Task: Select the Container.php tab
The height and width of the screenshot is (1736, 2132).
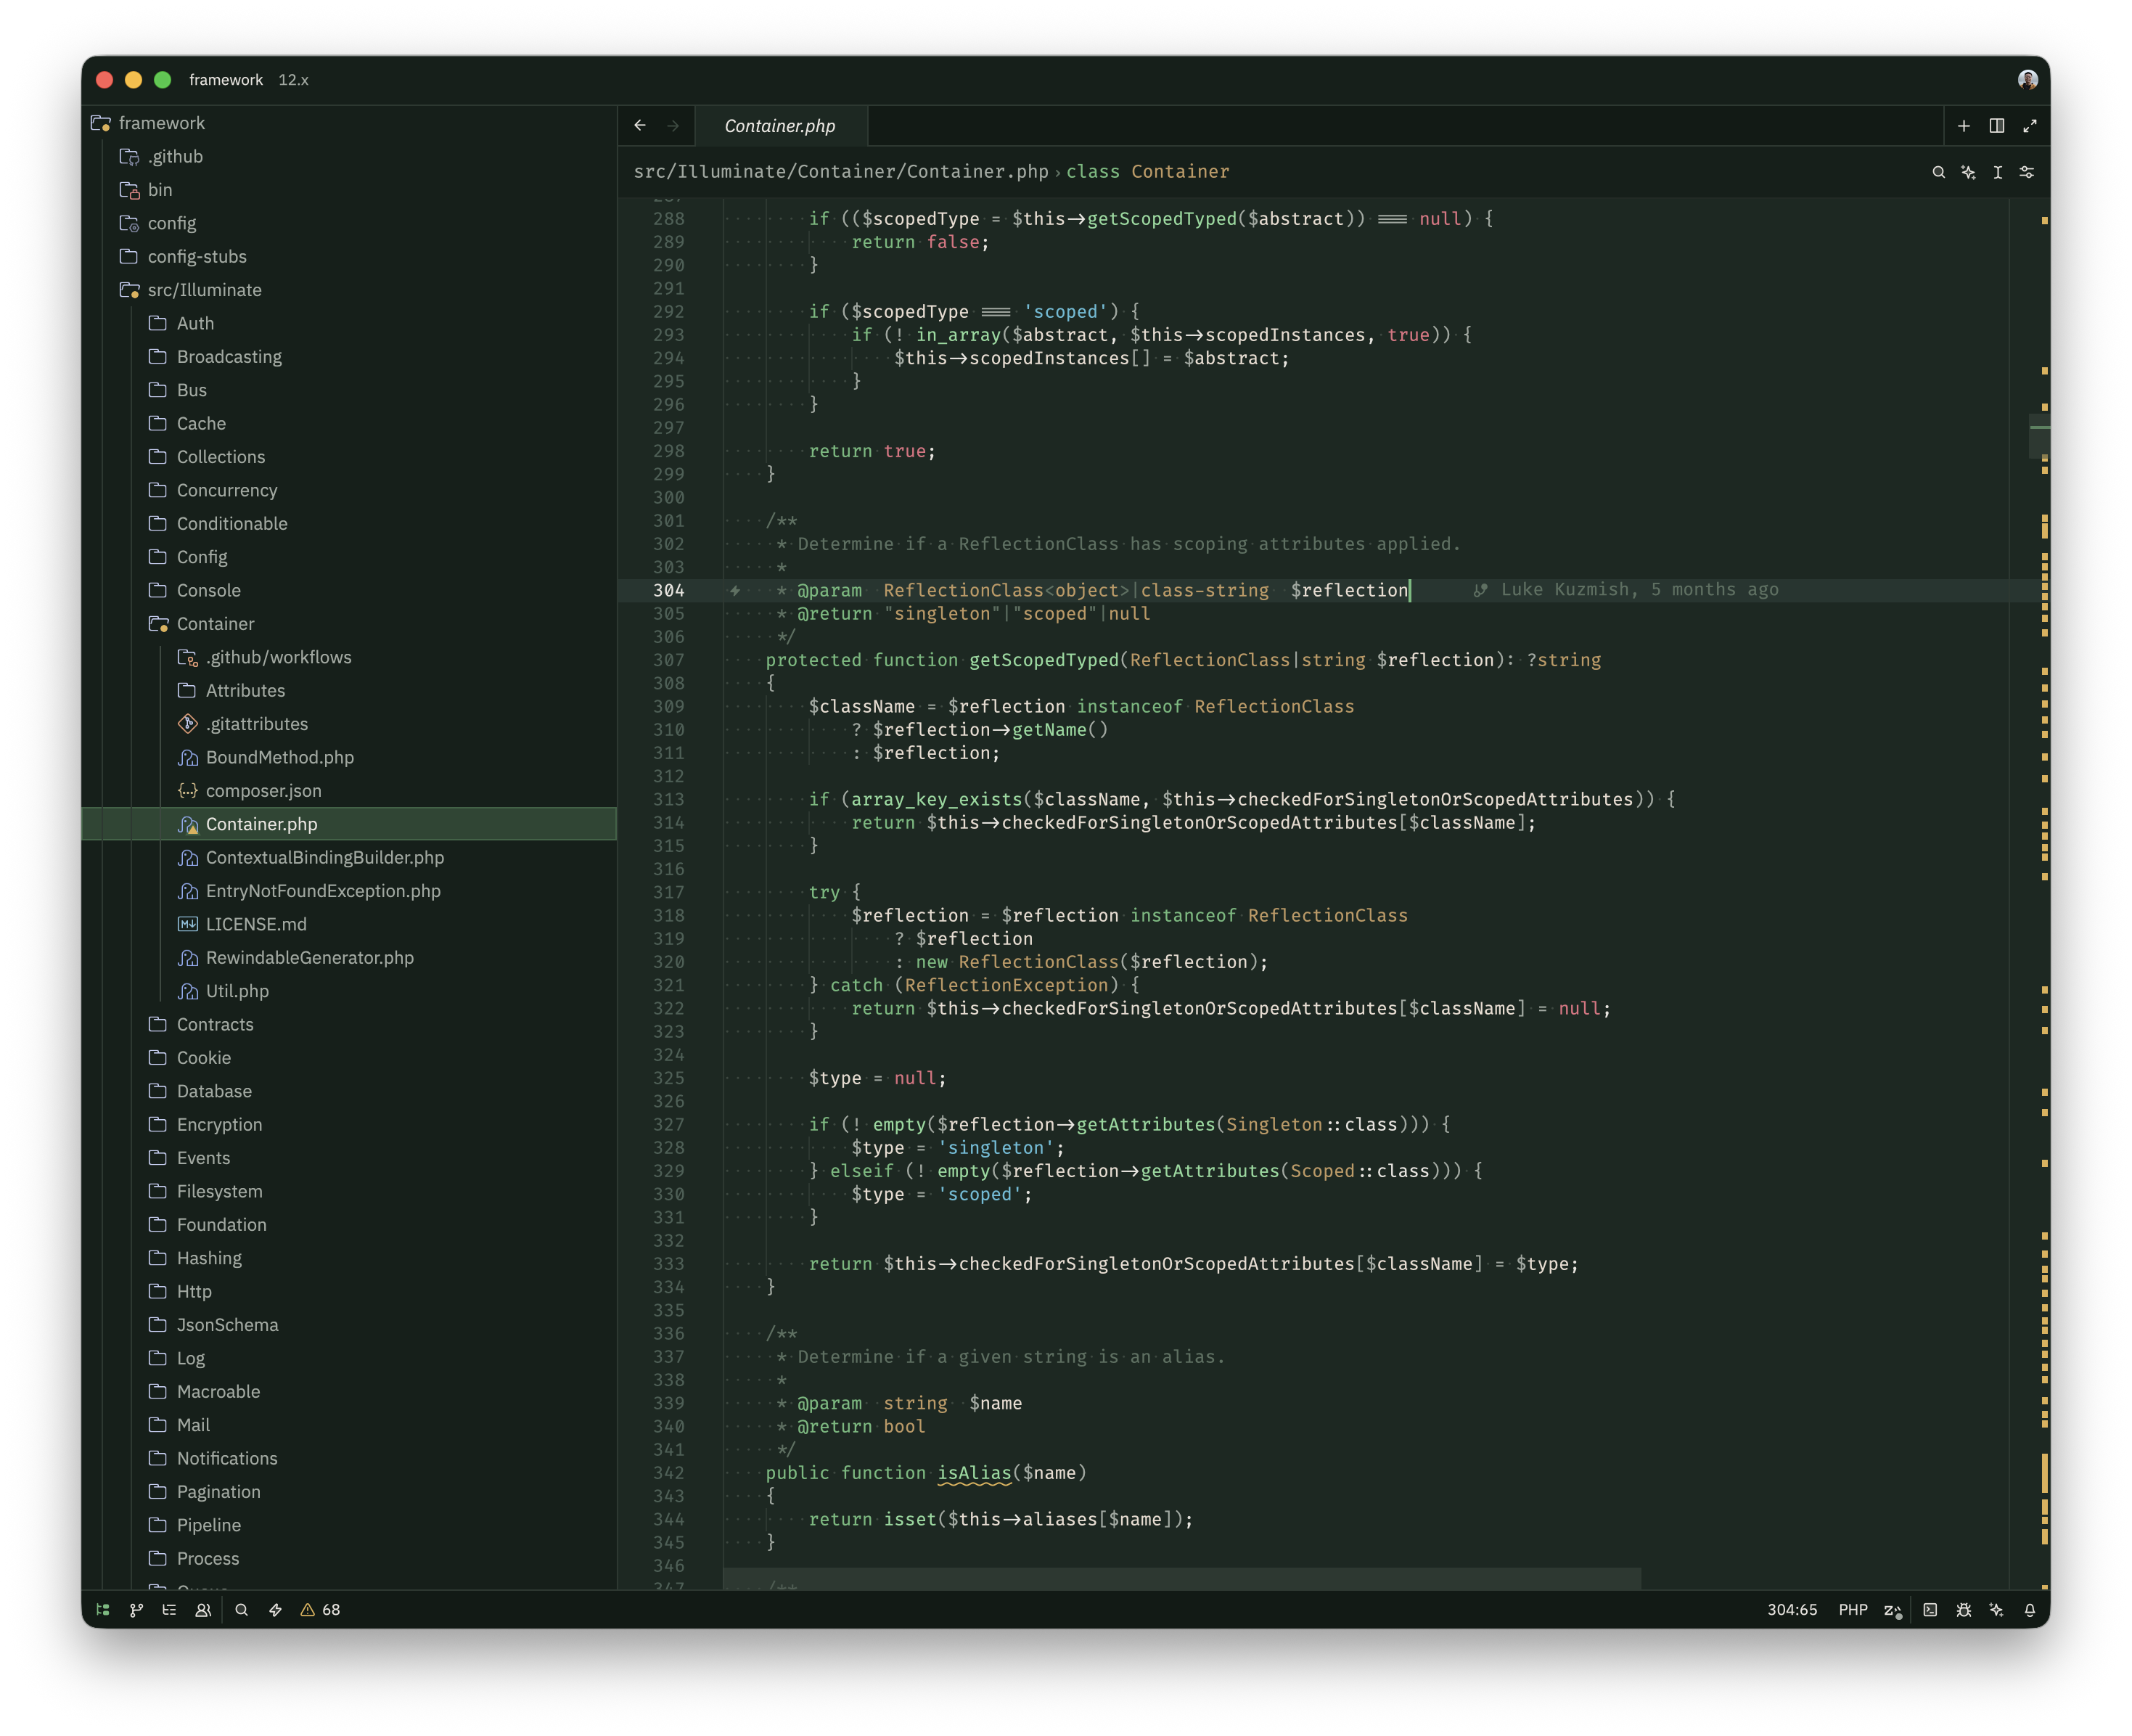Action: coord(780,126)
